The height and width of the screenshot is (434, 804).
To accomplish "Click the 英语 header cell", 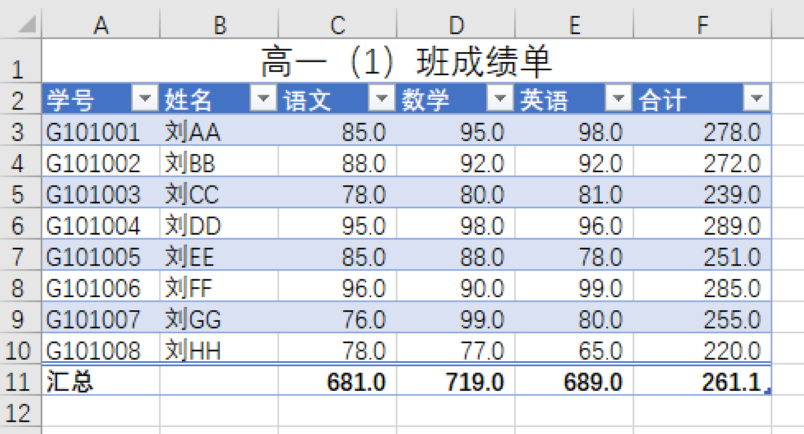I will [574, 98].
